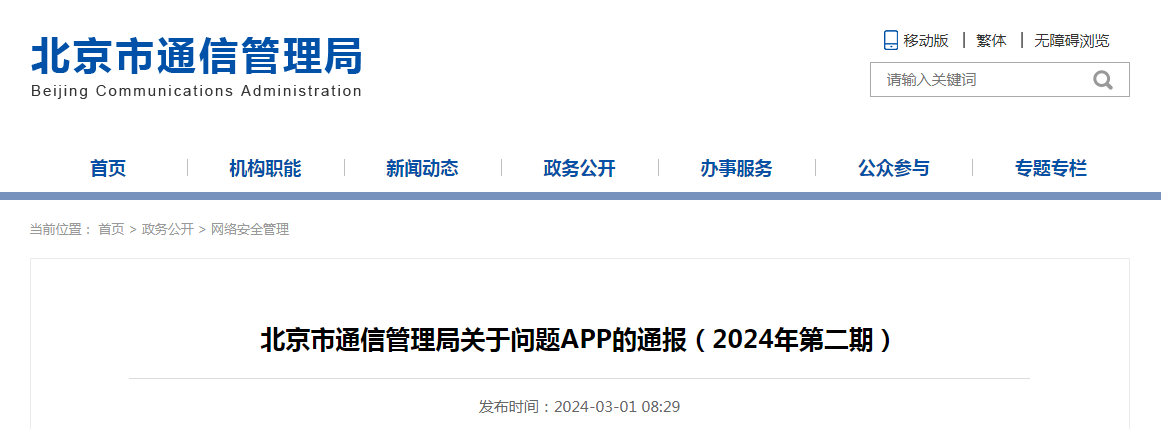Click the mobile phone icon
Screen dimensions: 1161x429
(x=890, y=40)
